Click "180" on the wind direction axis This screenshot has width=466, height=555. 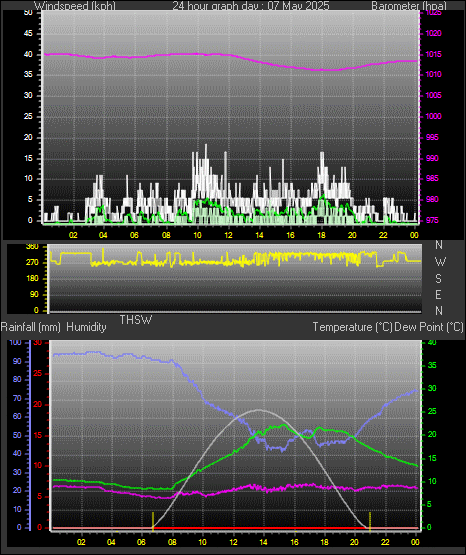coord(32,279)
